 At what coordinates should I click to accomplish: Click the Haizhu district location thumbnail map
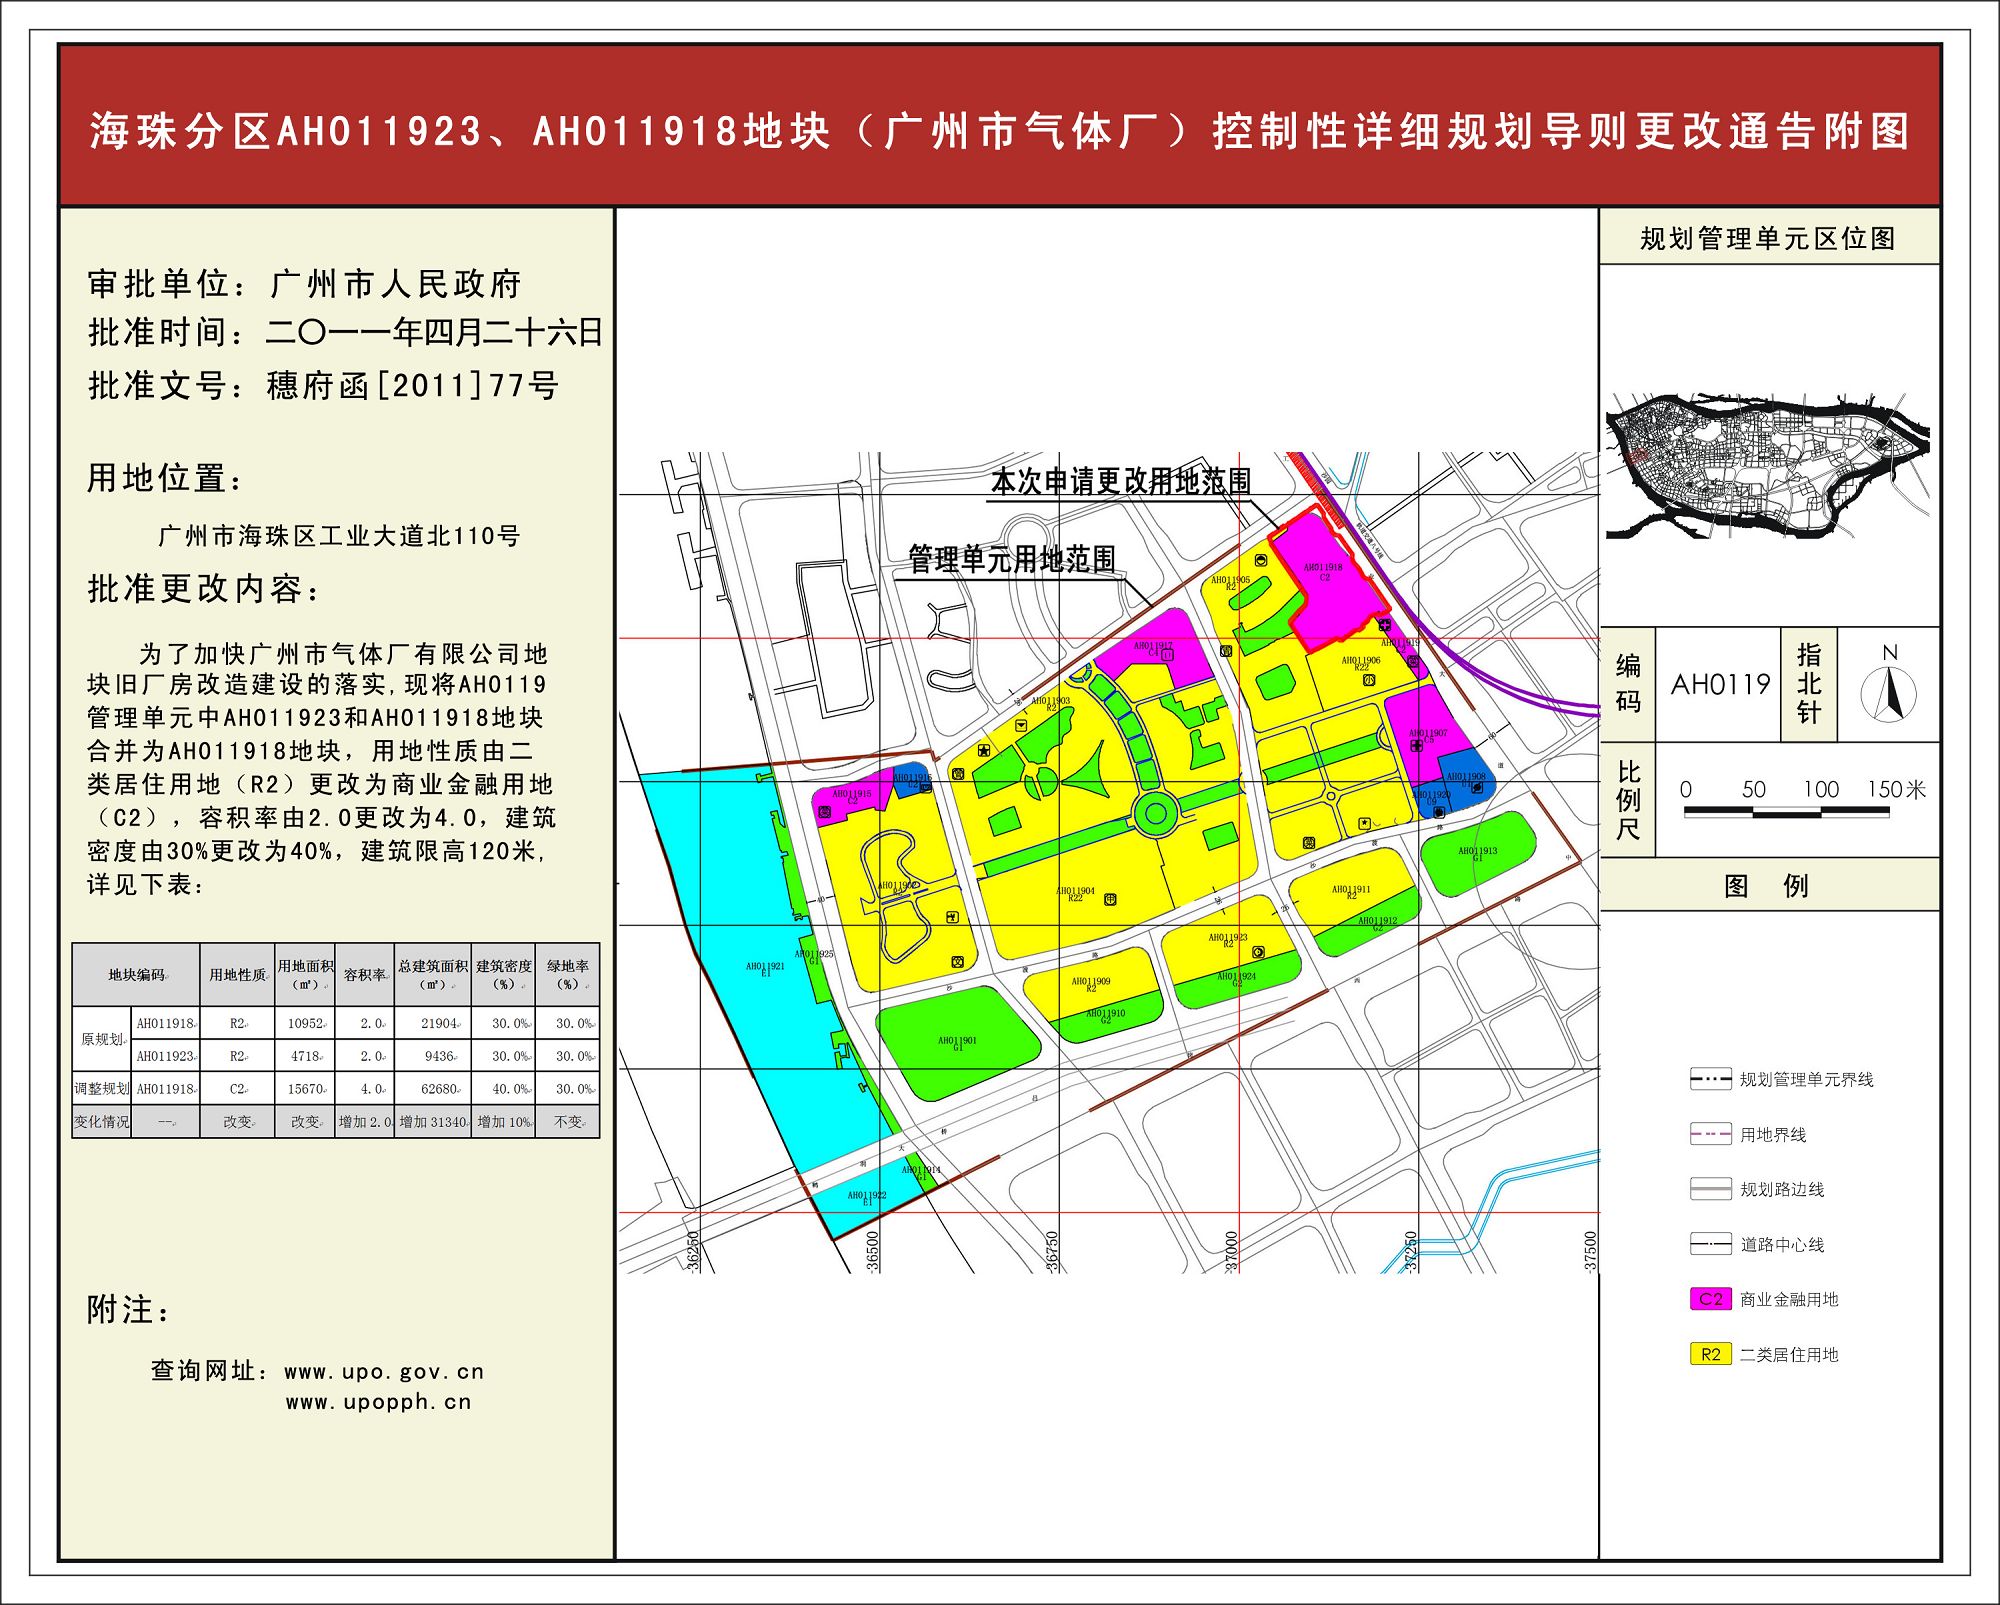click(1767, 465)
